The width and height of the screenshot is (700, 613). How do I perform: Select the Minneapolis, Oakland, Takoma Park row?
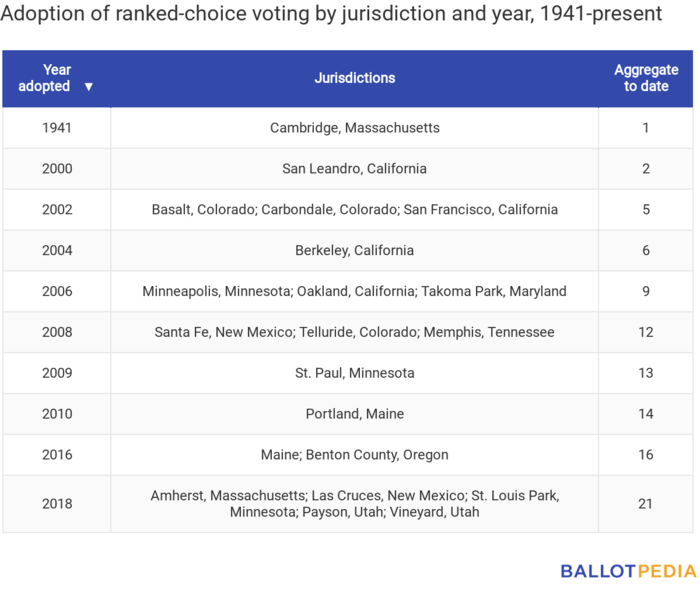(x=354, y=292)
